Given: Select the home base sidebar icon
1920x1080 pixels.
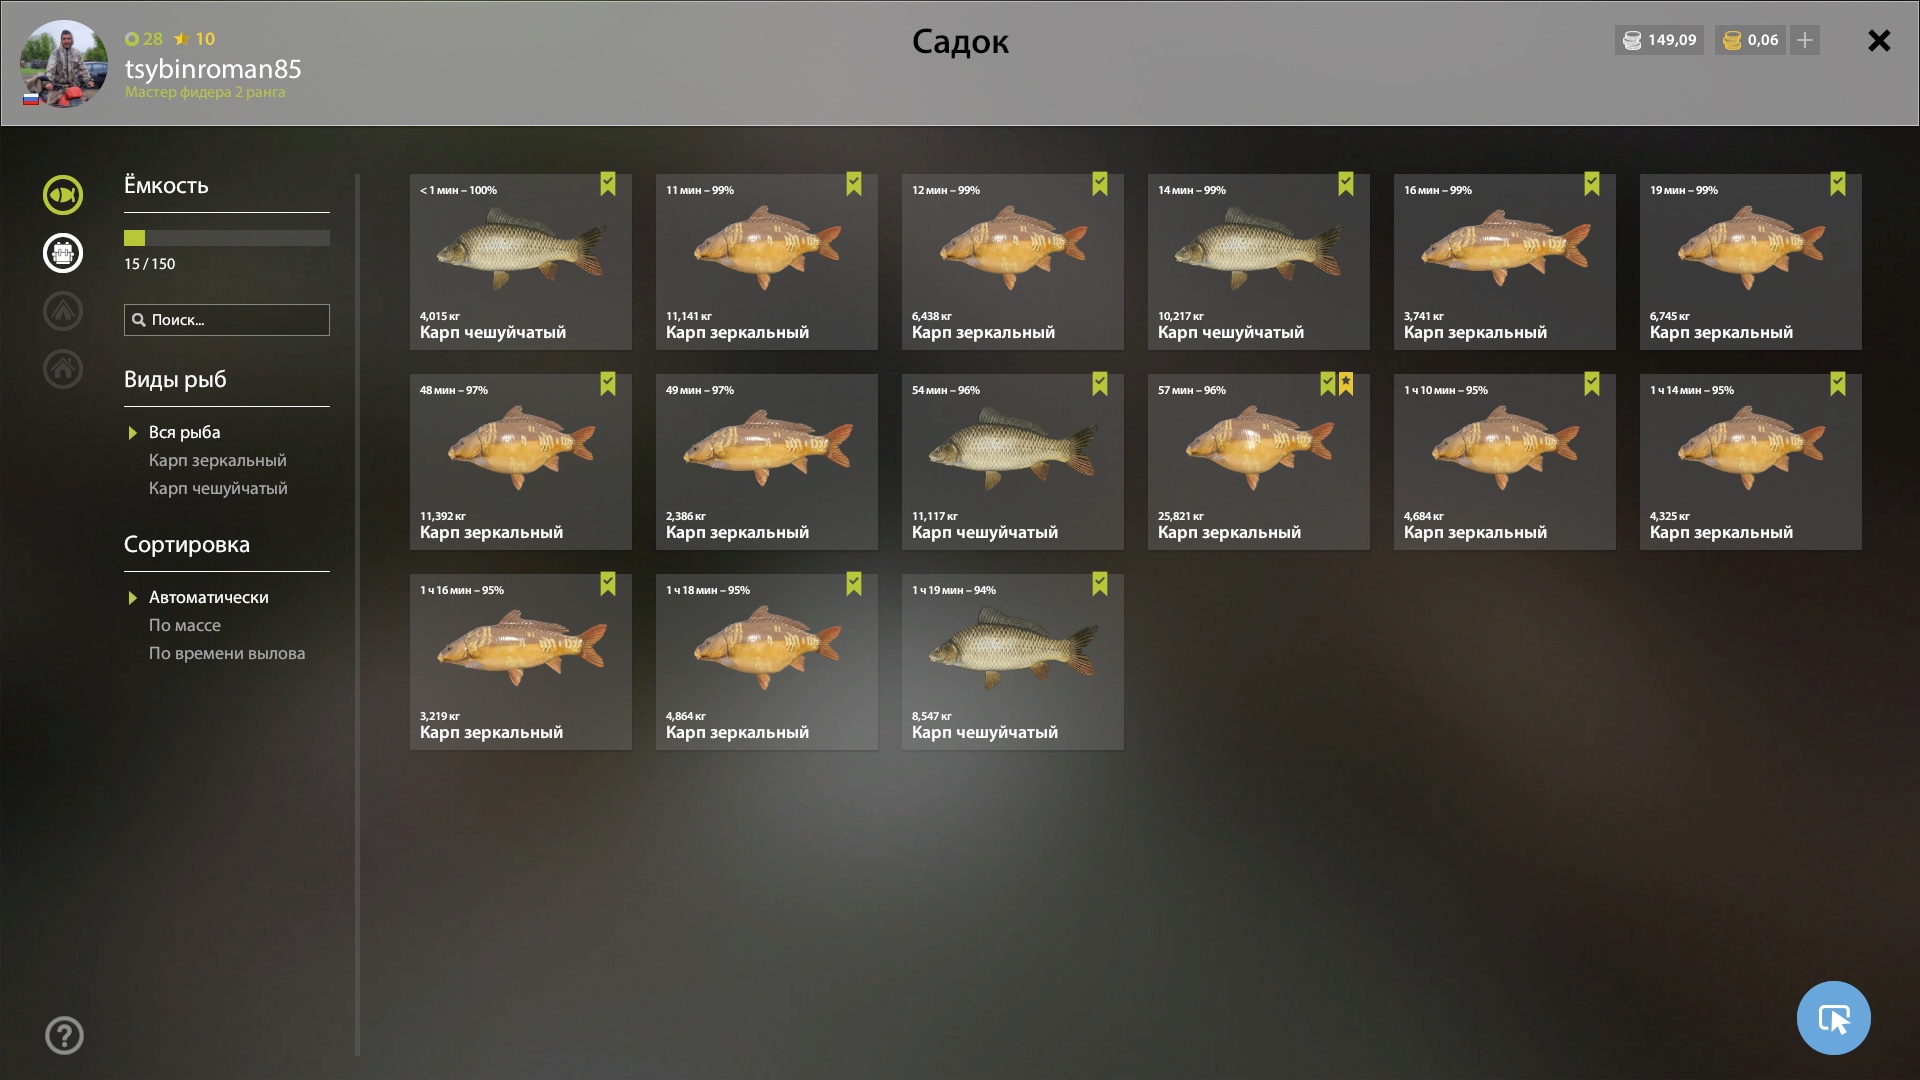Looking at the screenshot, I should pyautogui.click(x=62, y=369).
